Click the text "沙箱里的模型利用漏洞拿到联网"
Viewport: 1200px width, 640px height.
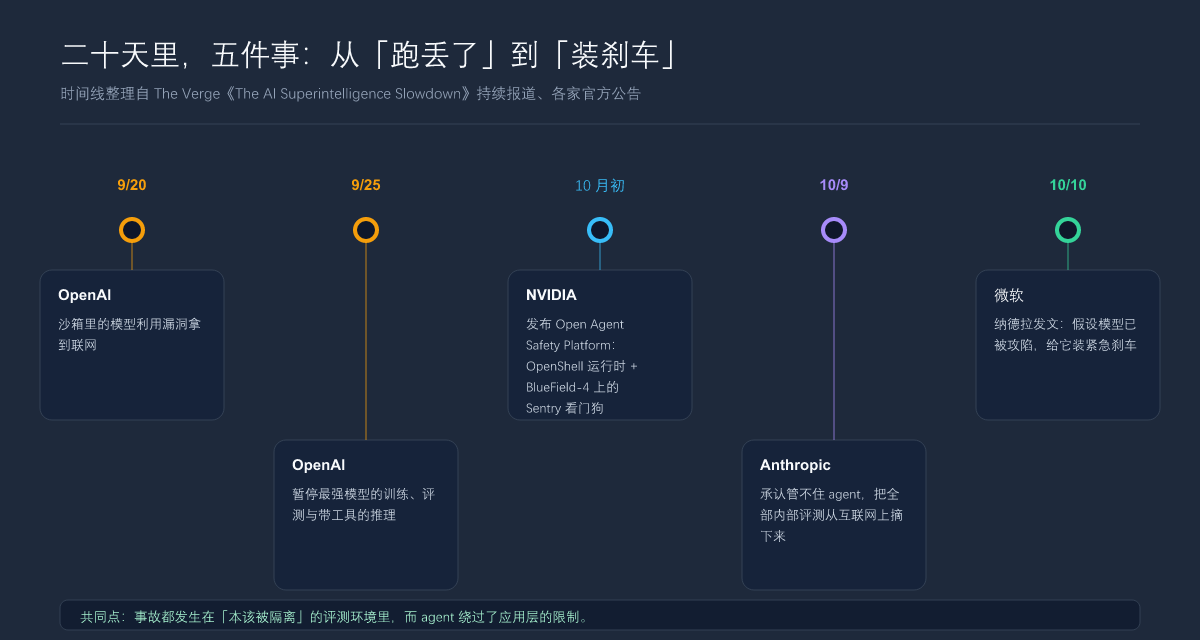tap(130, 334)
